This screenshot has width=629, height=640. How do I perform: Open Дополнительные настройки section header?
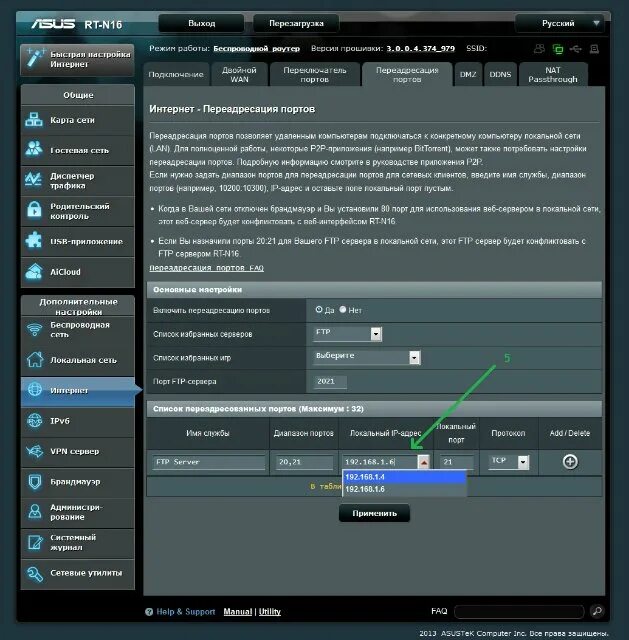[78, 306]
